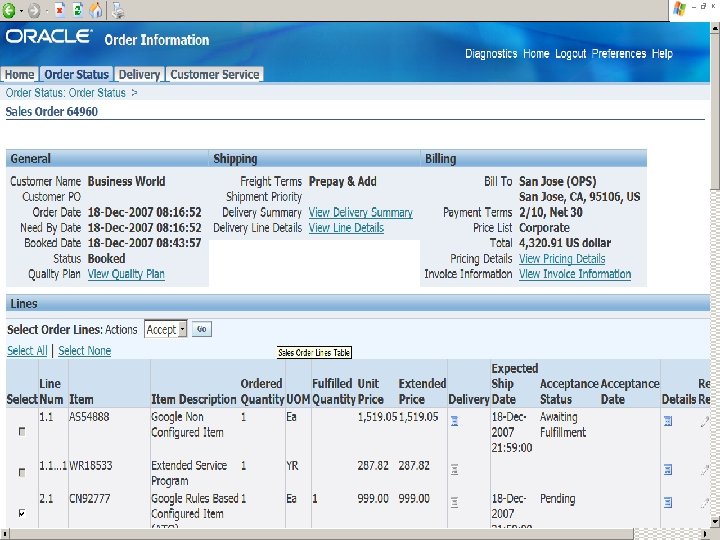Click the Acceptance Status column header
The image size is (720, 540).
coord(569,391)
